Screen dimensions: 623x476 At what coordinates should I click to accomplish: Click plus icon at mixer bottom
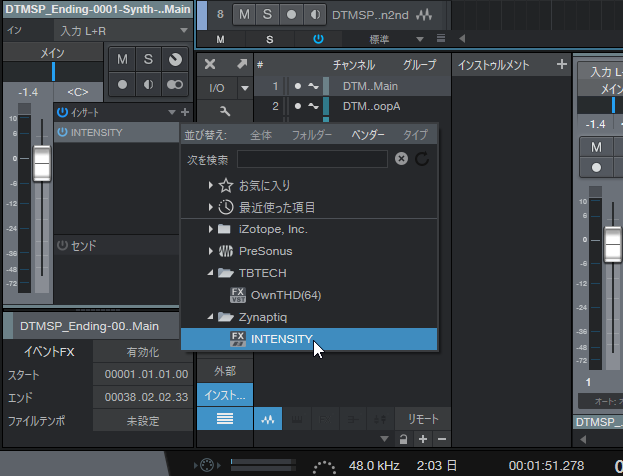[423, 439]
